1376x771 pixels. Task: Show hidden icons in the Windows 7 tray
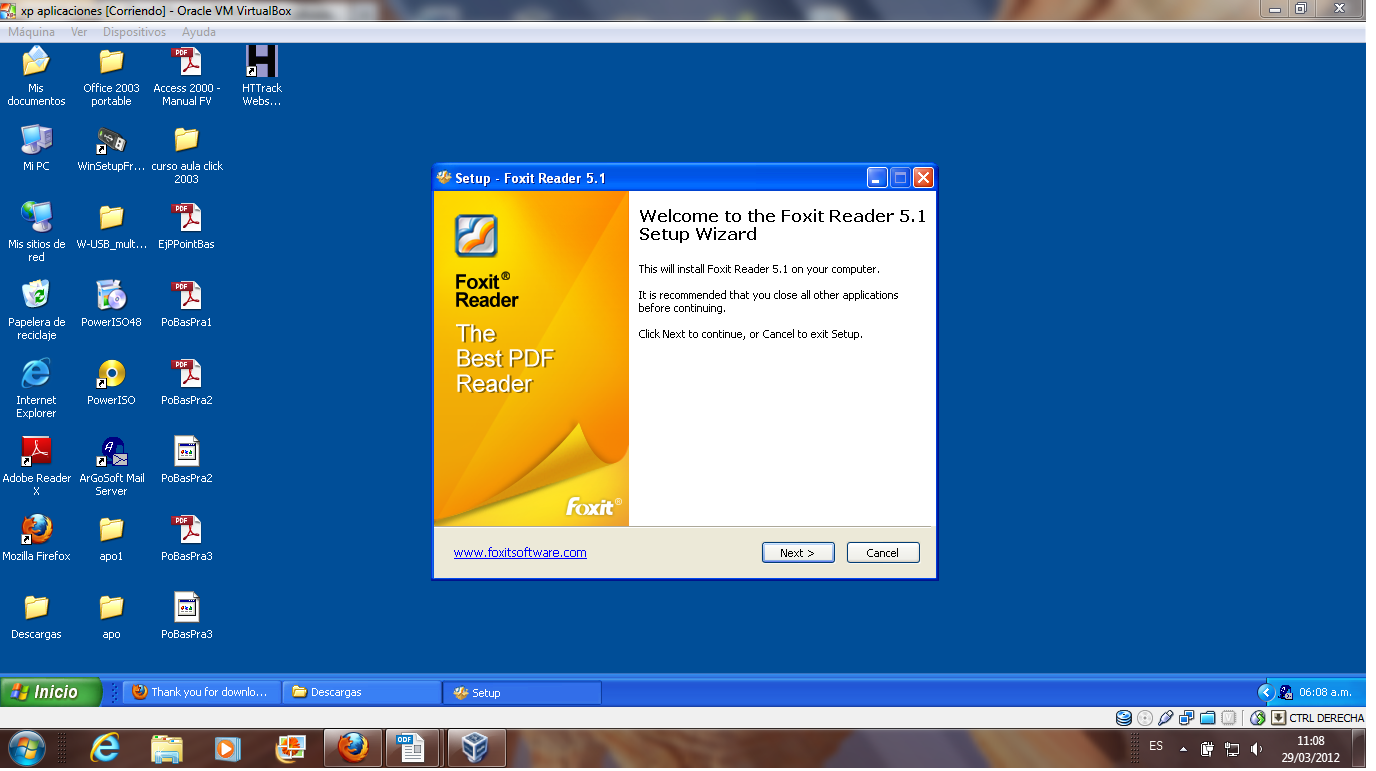click(1184, 748)
